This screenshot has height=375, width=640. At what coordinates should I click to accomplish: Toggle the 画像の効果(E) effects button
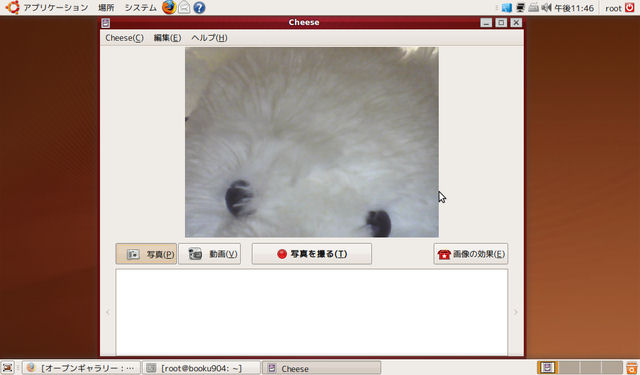(471, 254)
